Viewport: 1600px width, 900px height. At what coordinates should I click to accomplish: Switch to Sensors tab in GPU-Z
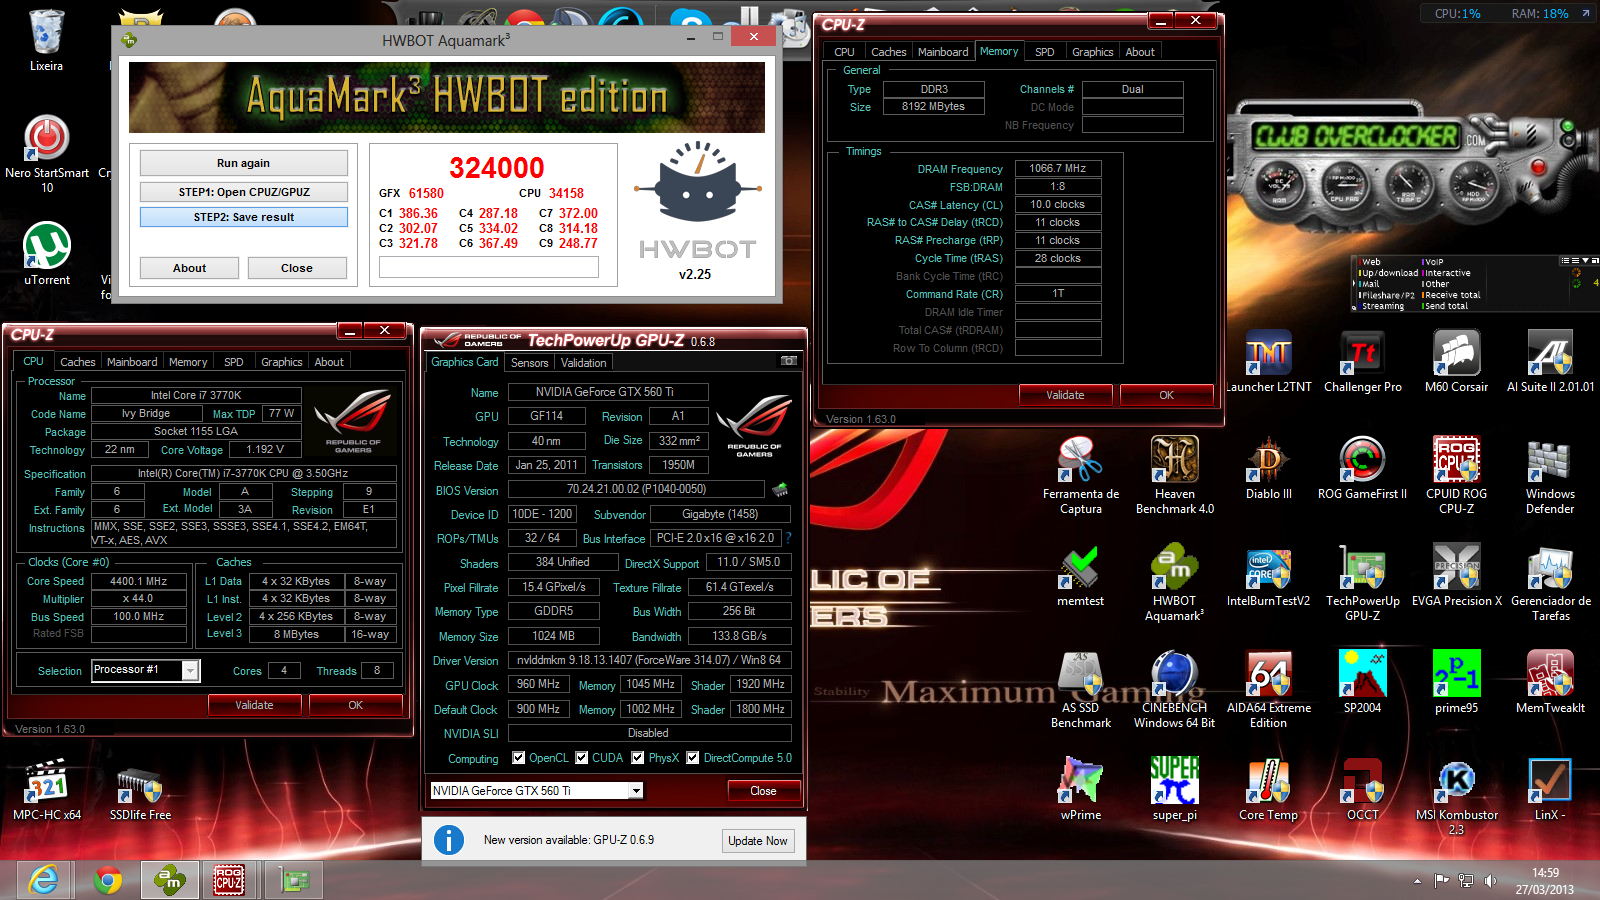coord(529,363)
